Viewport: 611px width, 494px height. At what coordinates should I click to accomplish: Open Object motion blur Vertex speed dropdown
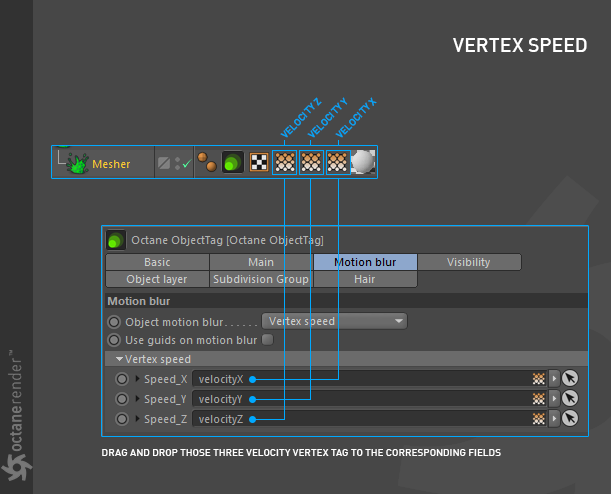click(x=335, y=321)
